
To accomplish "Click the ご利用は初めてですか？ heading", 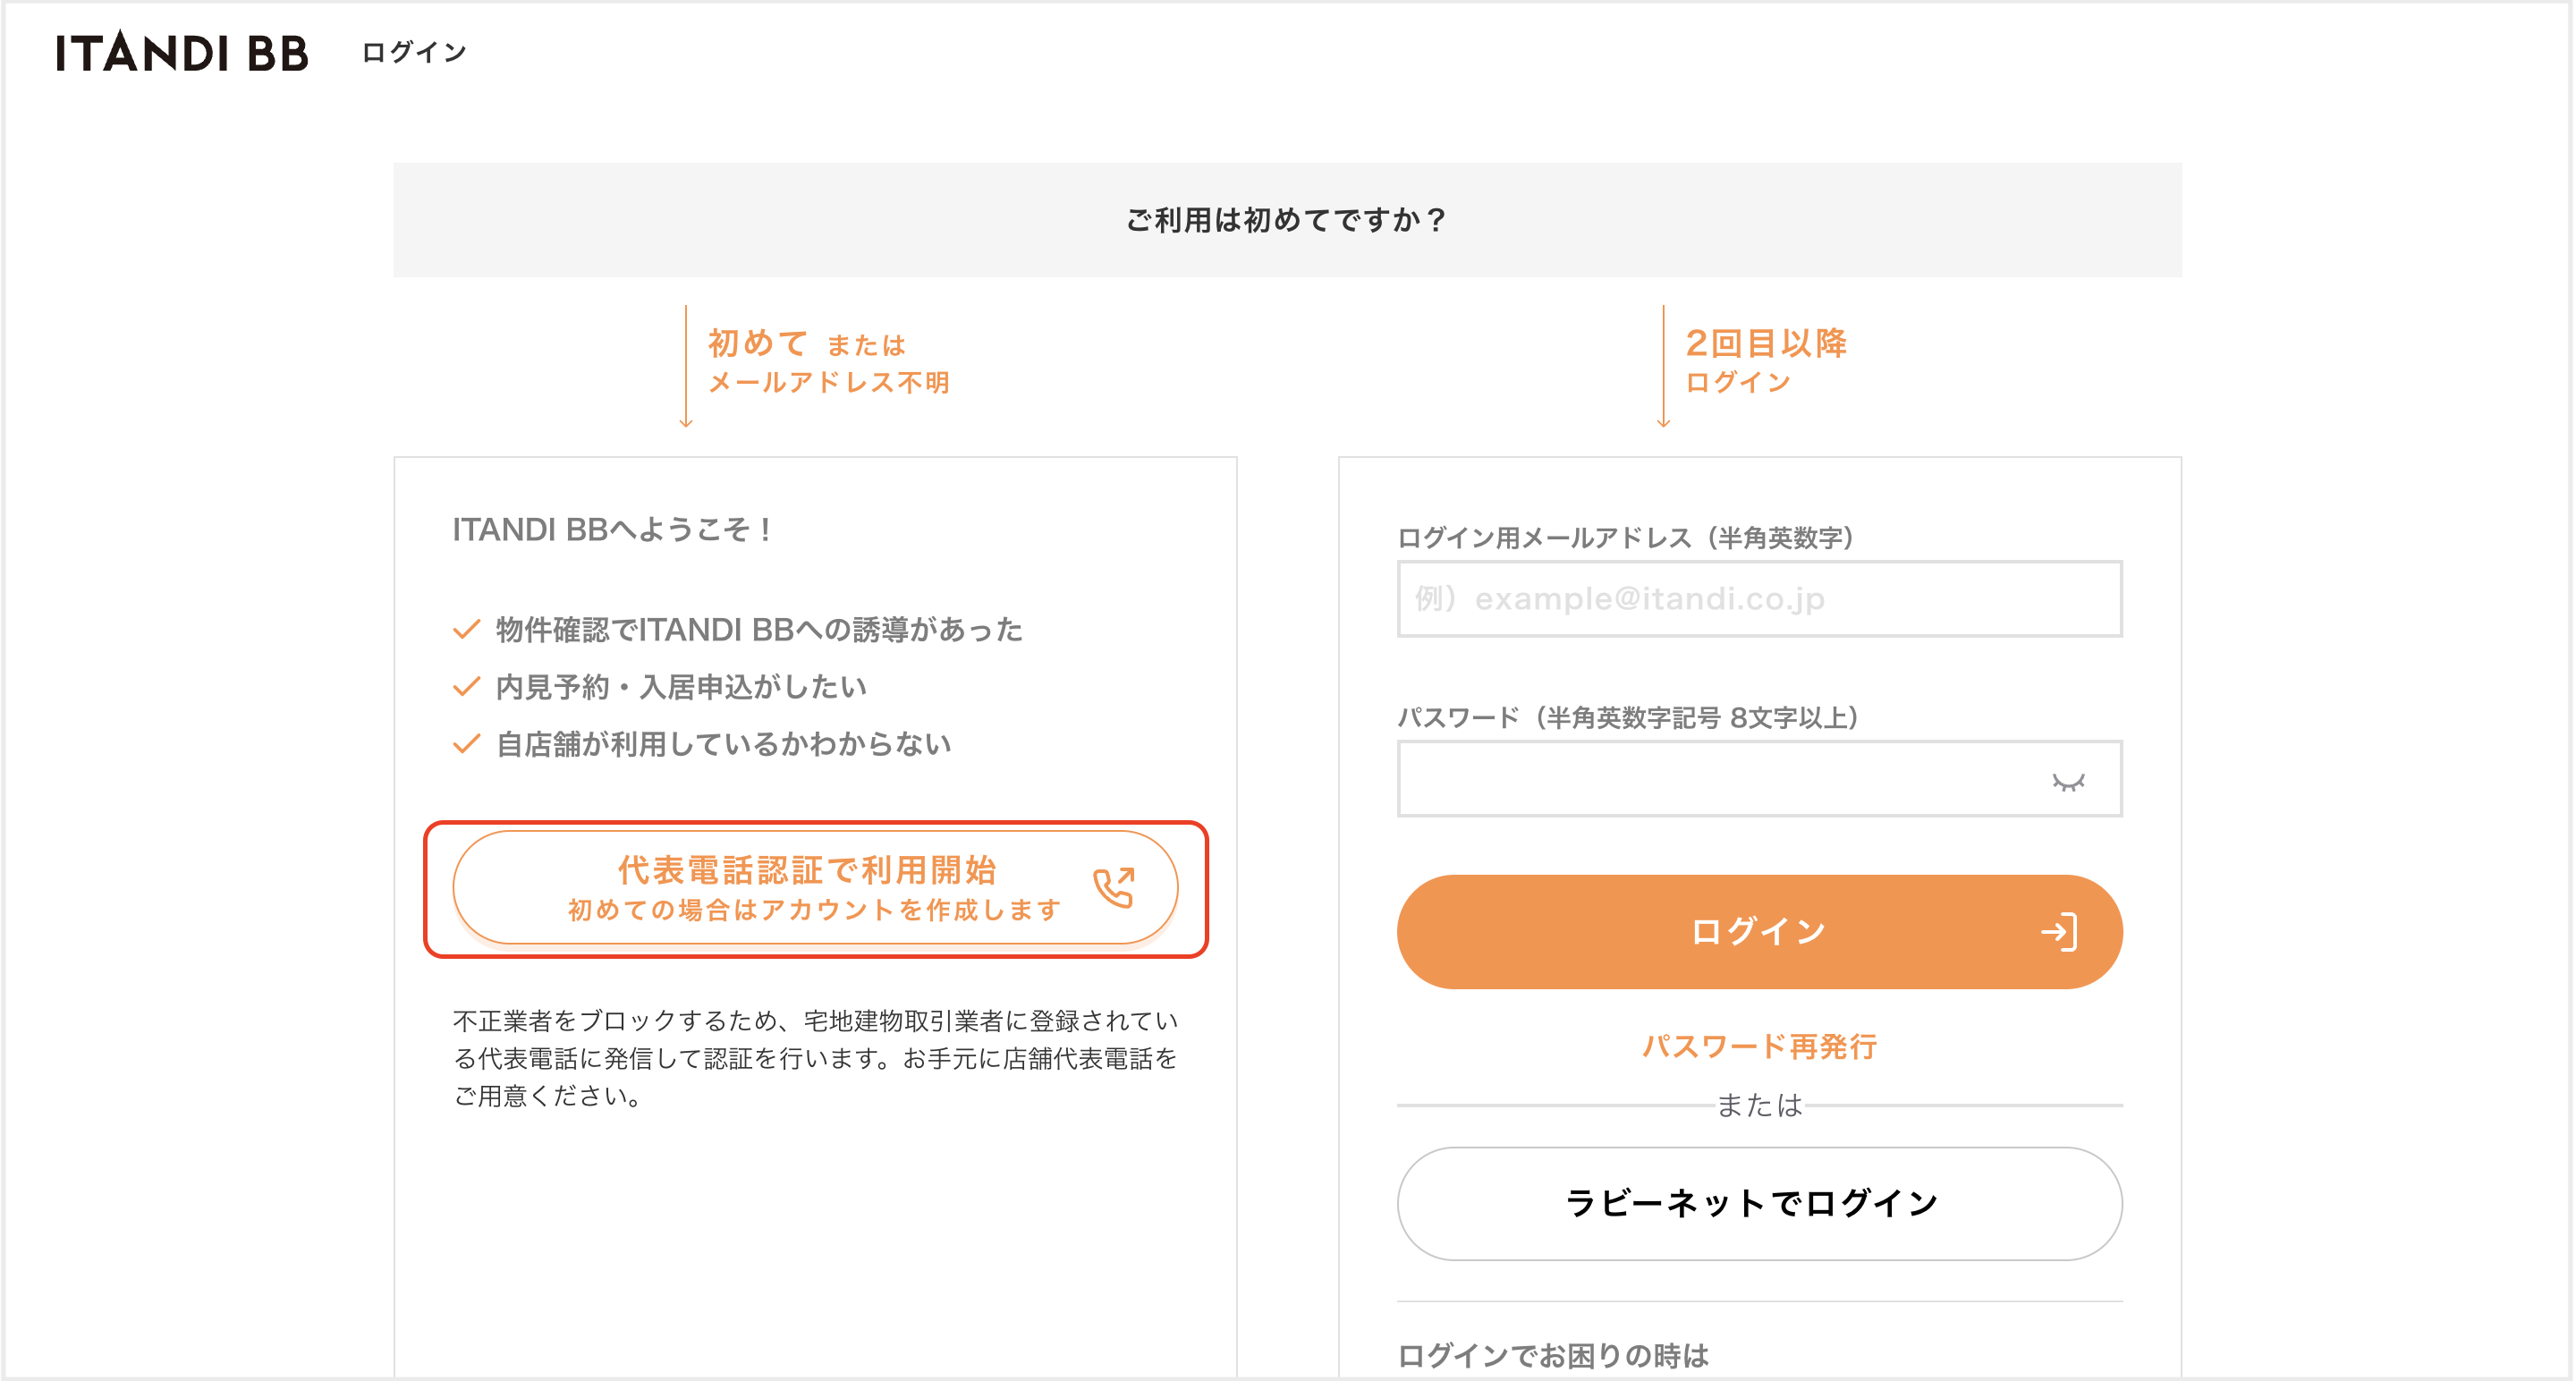I will tap(1286, 220).
